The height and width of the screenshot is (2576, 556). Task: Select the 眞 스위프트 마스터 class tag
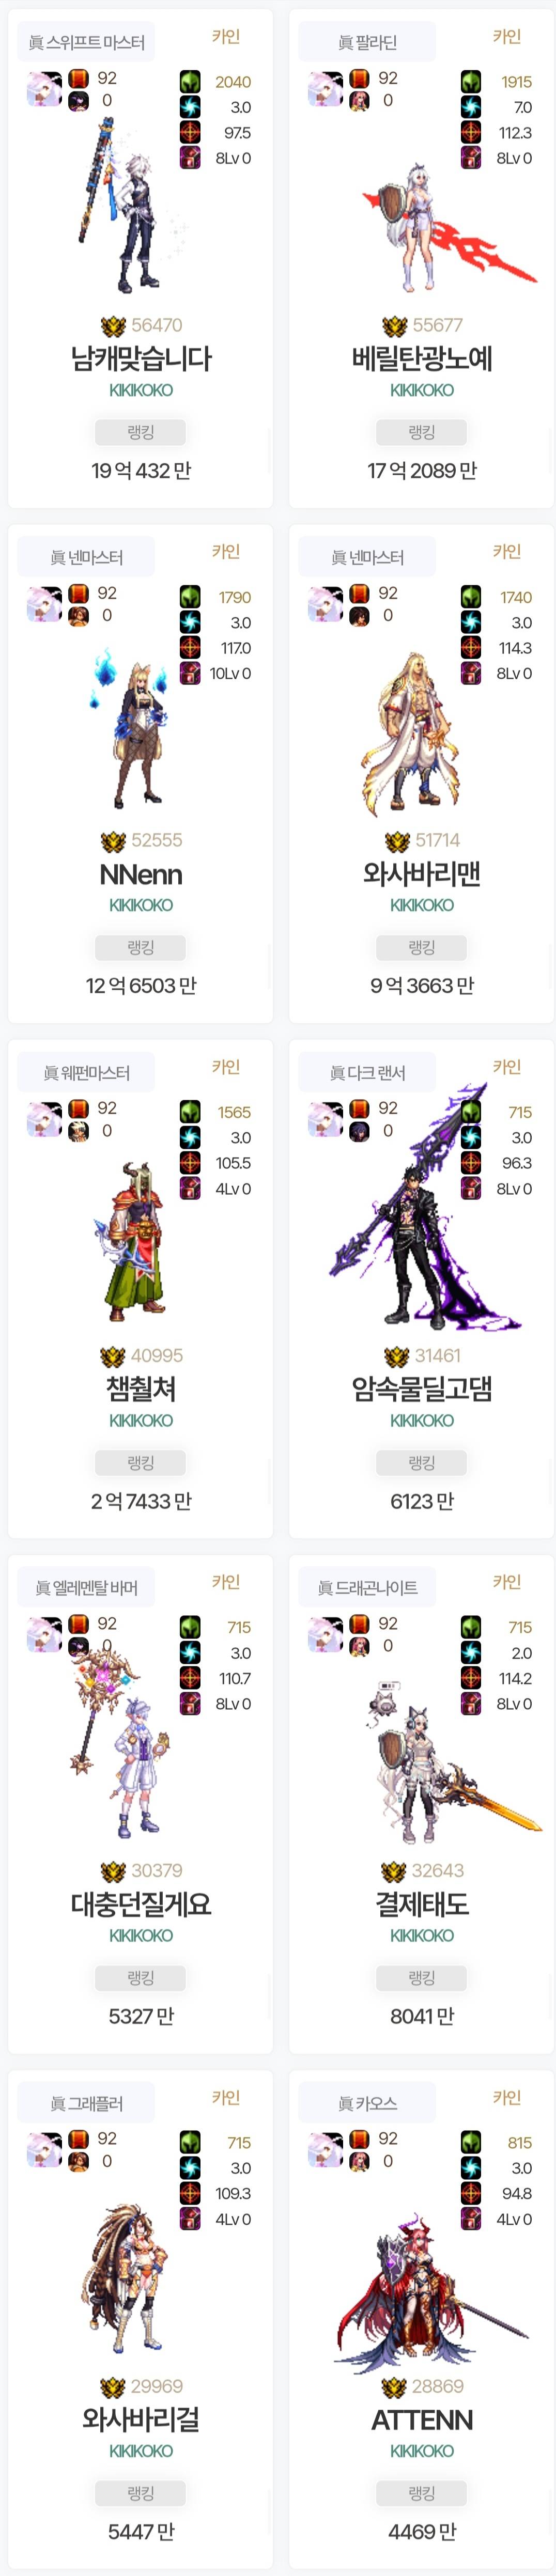pos(87,42)
